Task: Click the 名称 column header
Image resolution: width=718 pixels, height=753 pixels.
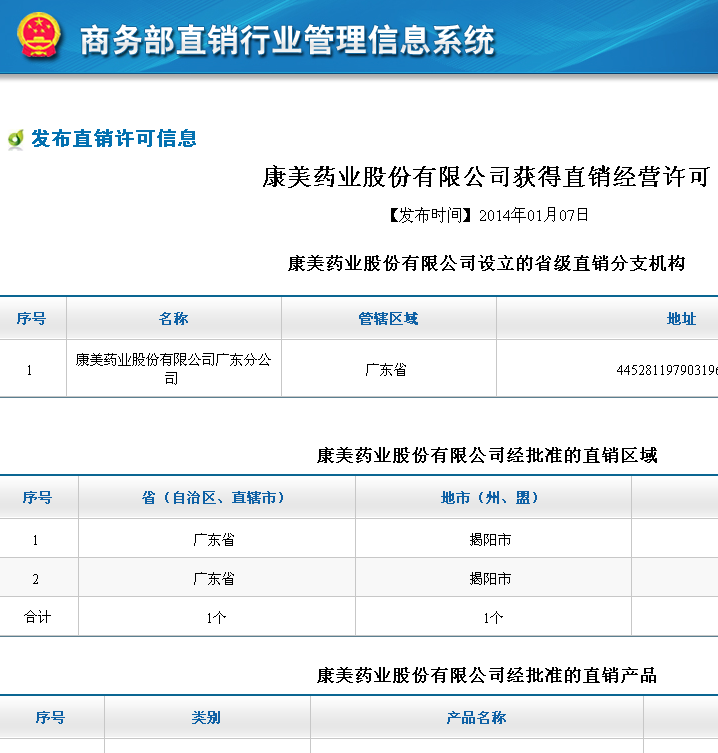Action: click(173, 319)
